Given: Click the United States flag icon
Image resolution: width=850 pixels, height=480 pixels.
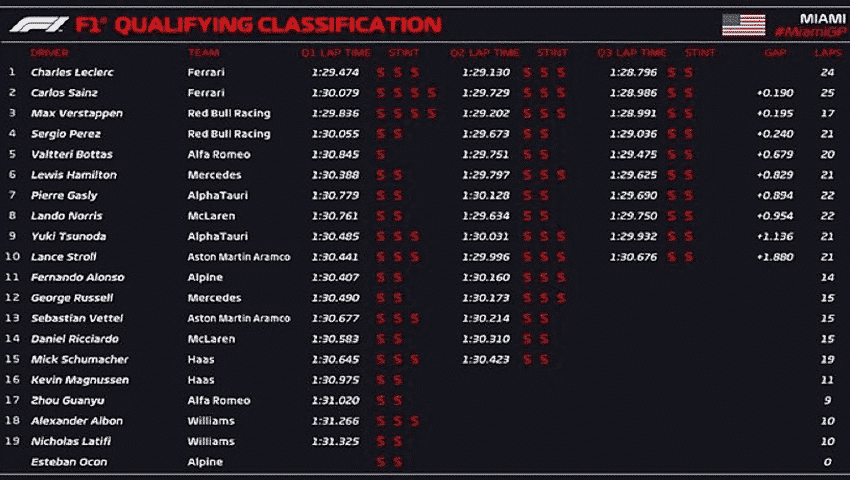Looking at the screenshot, I should [x=743, y=25].
